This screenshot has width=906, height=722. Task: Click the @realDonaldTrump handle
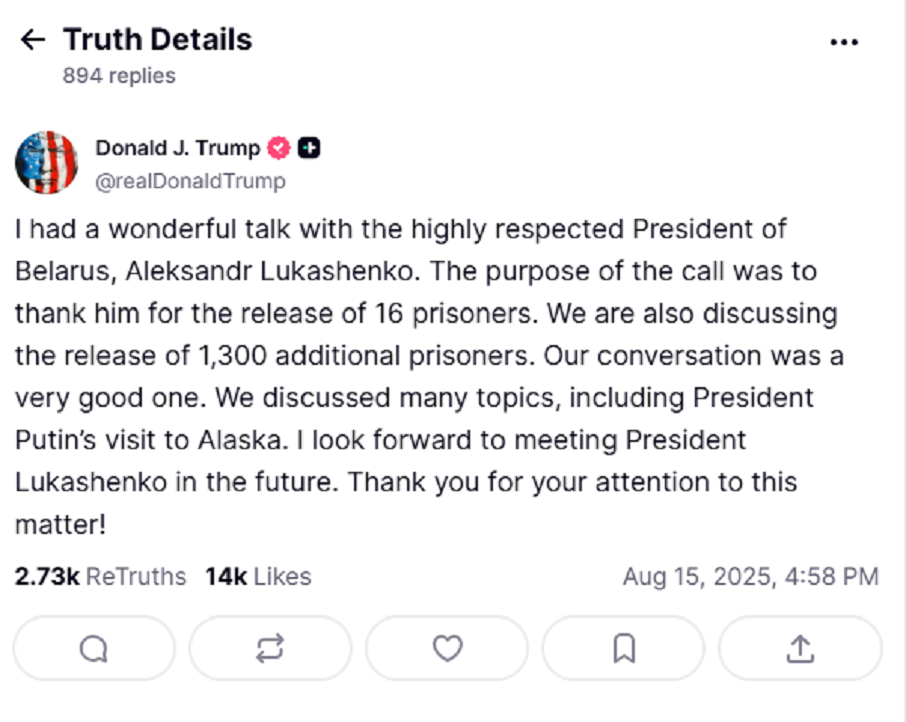point(190,181)
